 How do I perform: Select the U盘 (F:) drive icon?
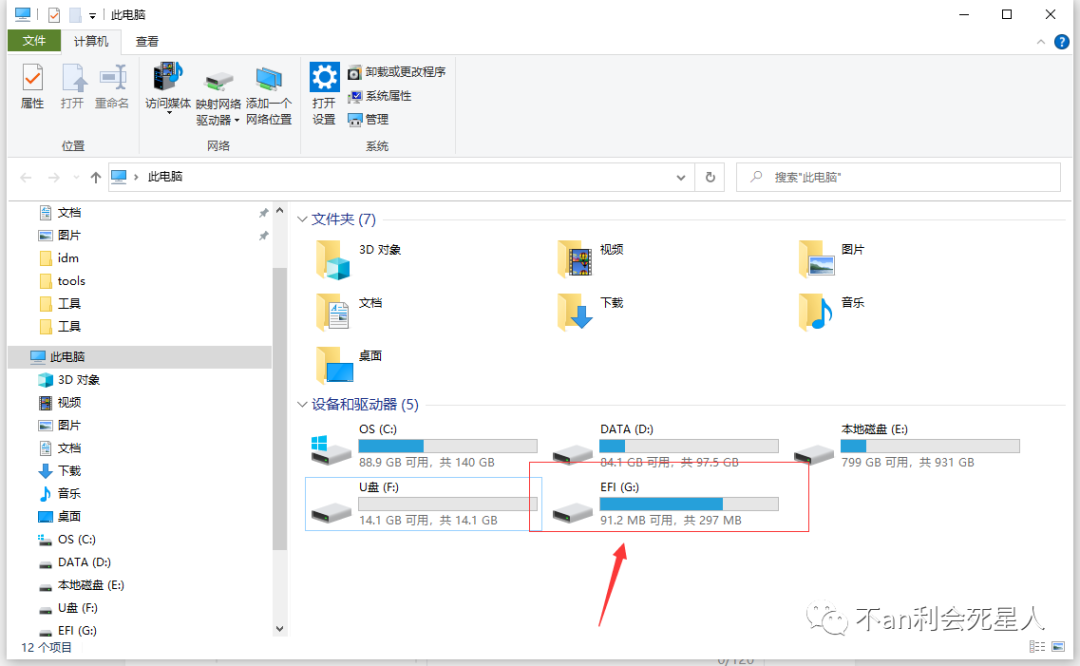tap(331, 512)
